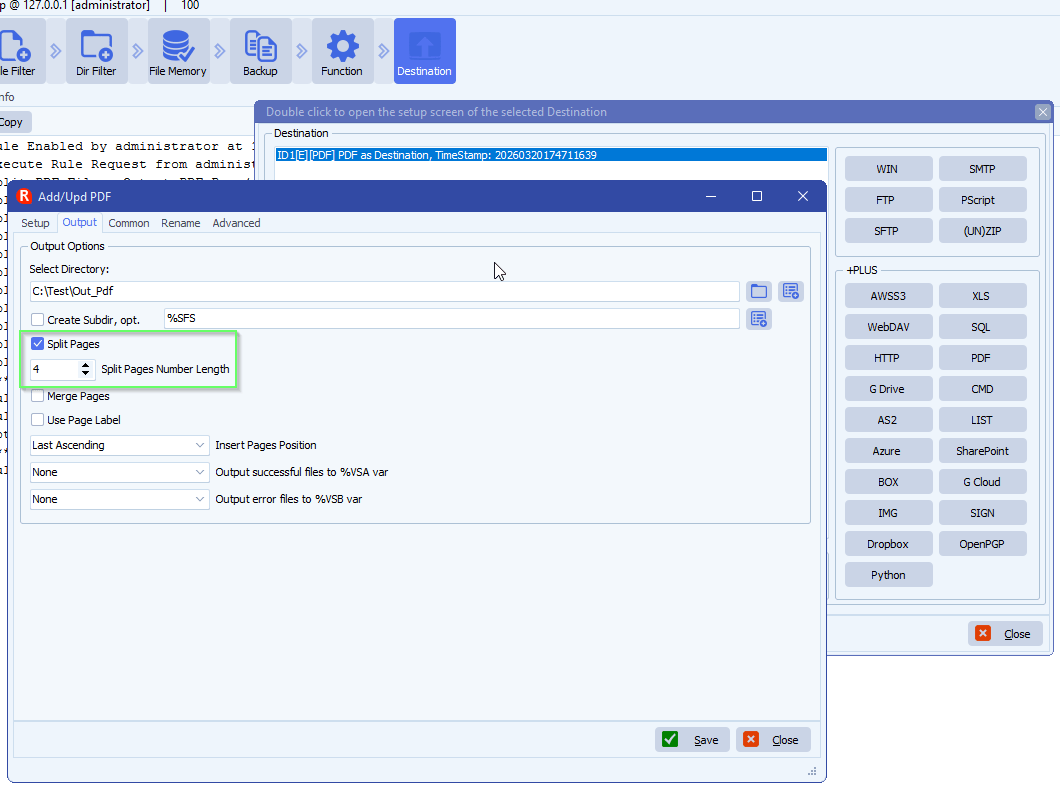Switch to the Setup tab
The image size is (1060, 786).
[35, 223]
